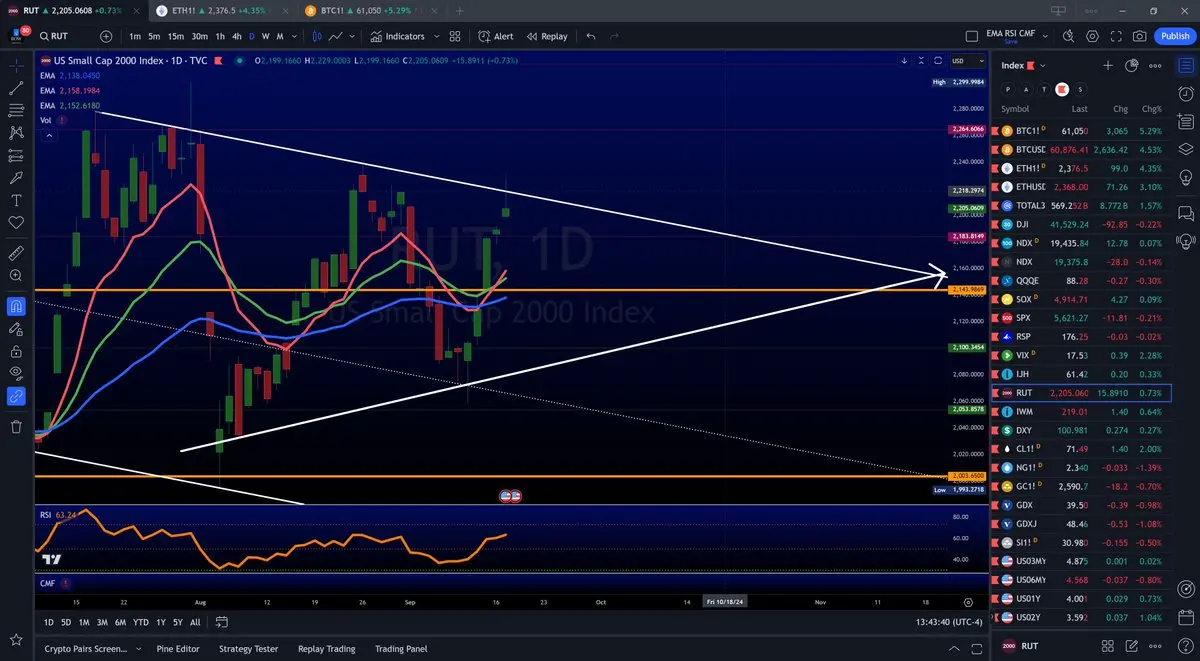The width and height of the screenshot is (1200, 661).
Task: Open the Strategy Tester panel
Action: pos(248,649)
